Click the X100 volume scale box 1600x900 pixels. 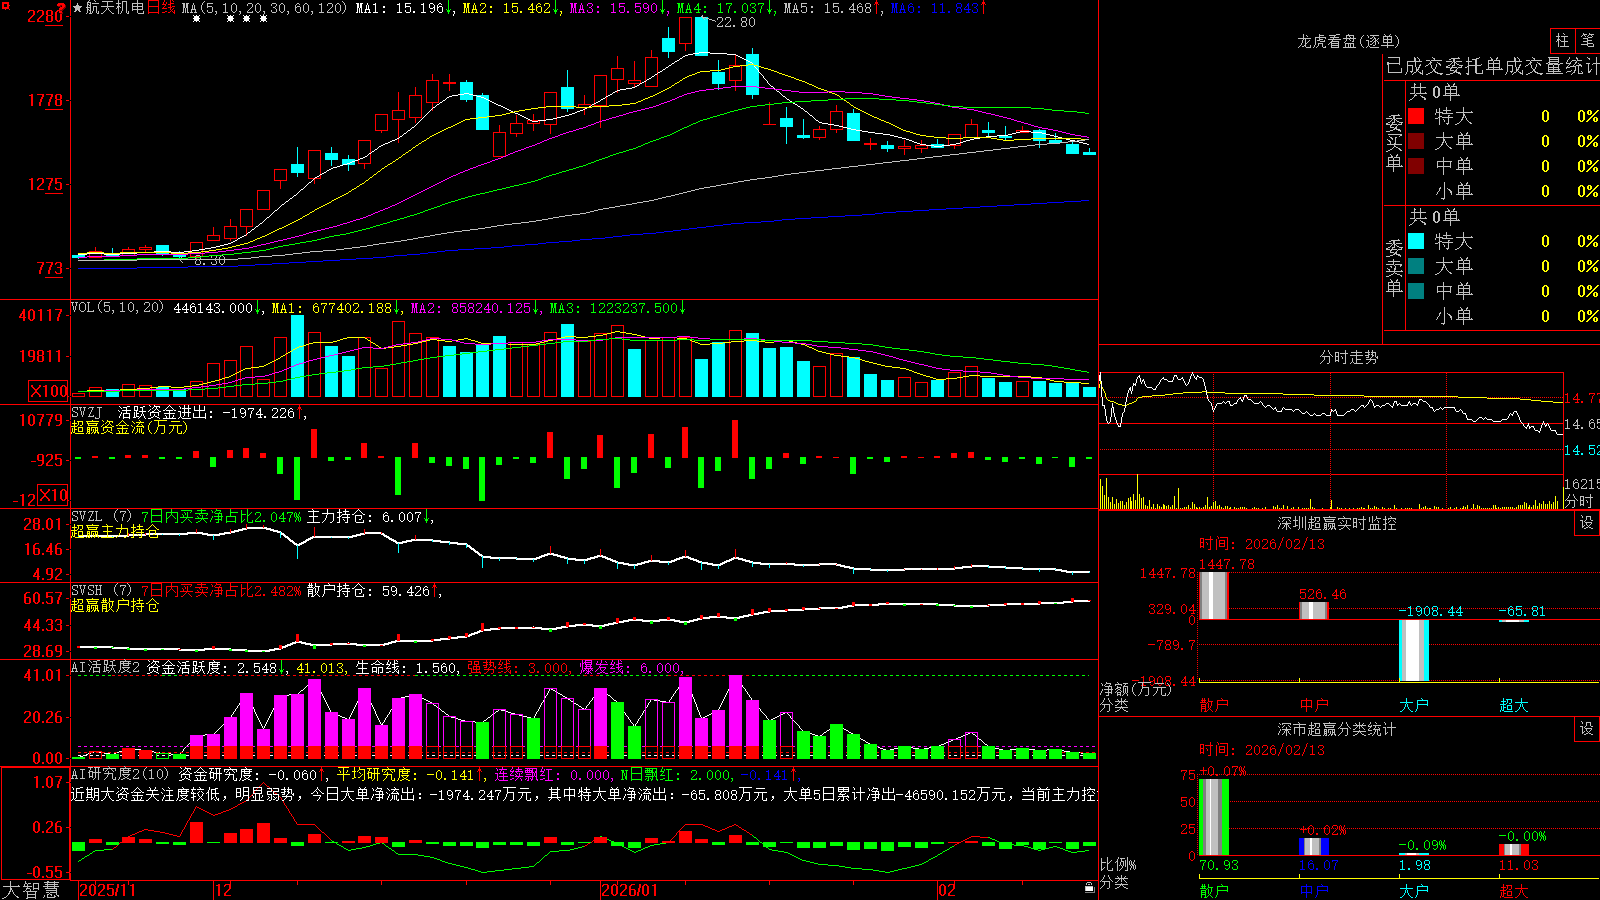49,391
